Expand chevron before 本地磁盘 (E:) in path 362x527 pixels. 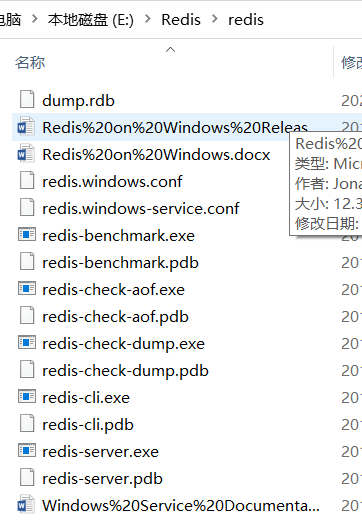[x=34, y=19]
